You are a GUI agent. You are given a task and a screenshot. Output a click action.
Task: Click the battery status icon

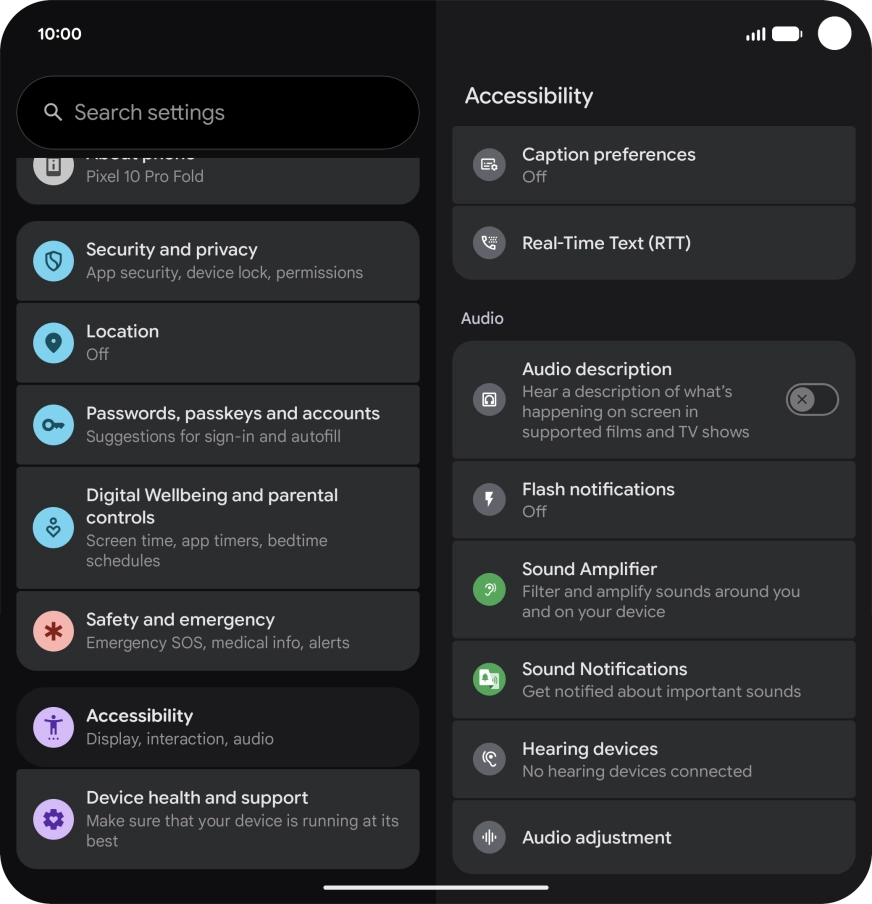pos(787,34)
